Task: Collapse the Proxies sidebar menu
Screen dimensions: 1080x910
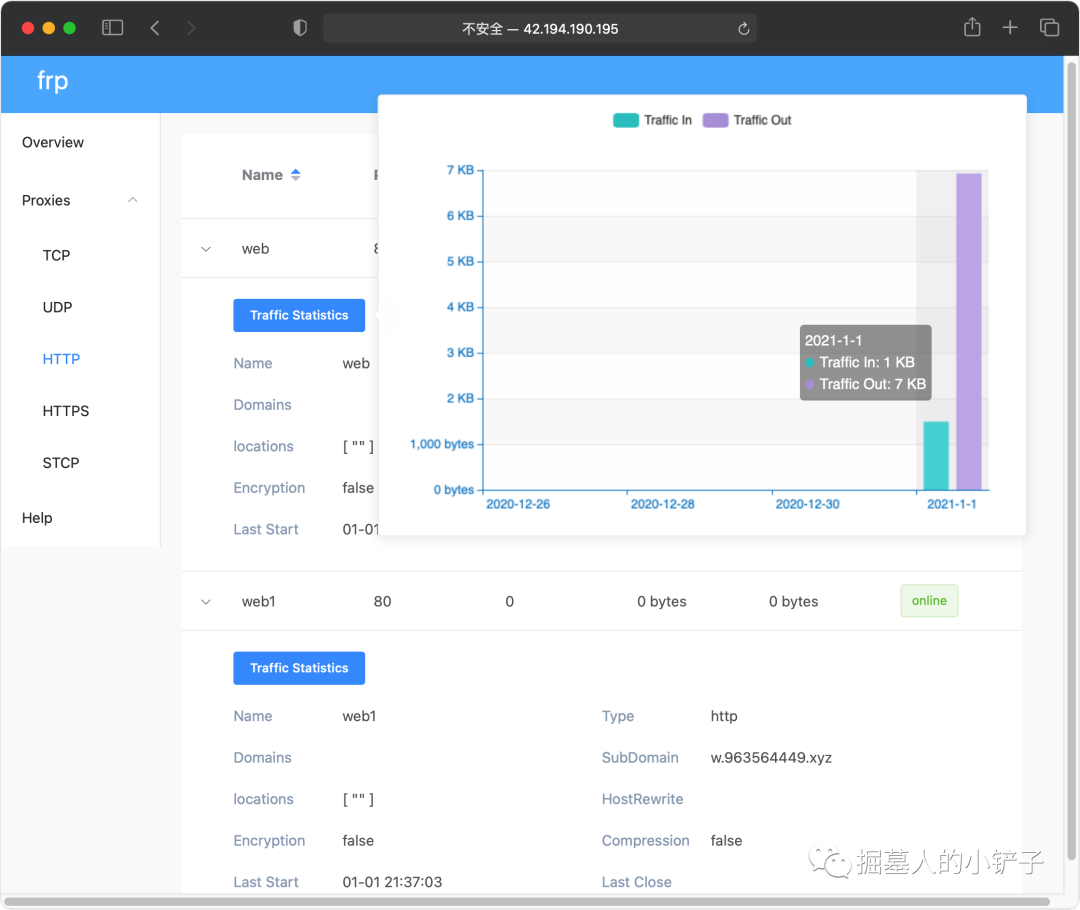Action: click(x=133, y=200)
